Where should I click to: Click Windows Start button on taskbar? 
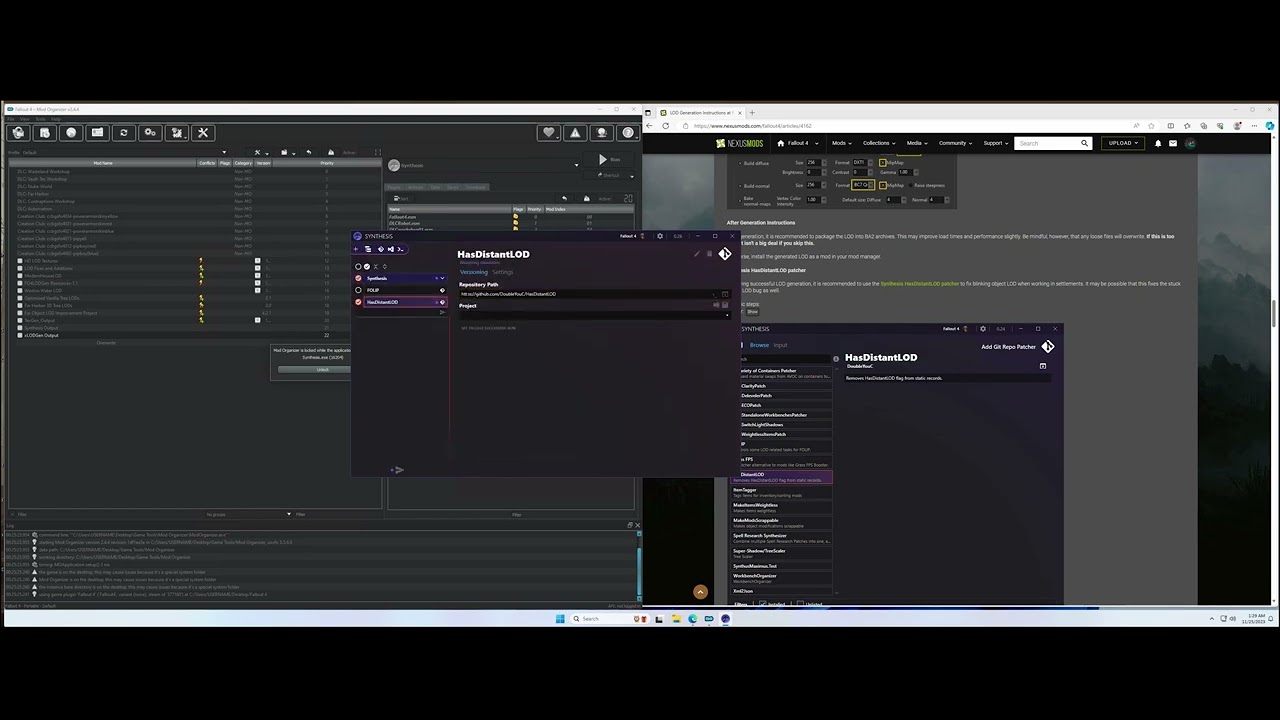pos(559,619)
